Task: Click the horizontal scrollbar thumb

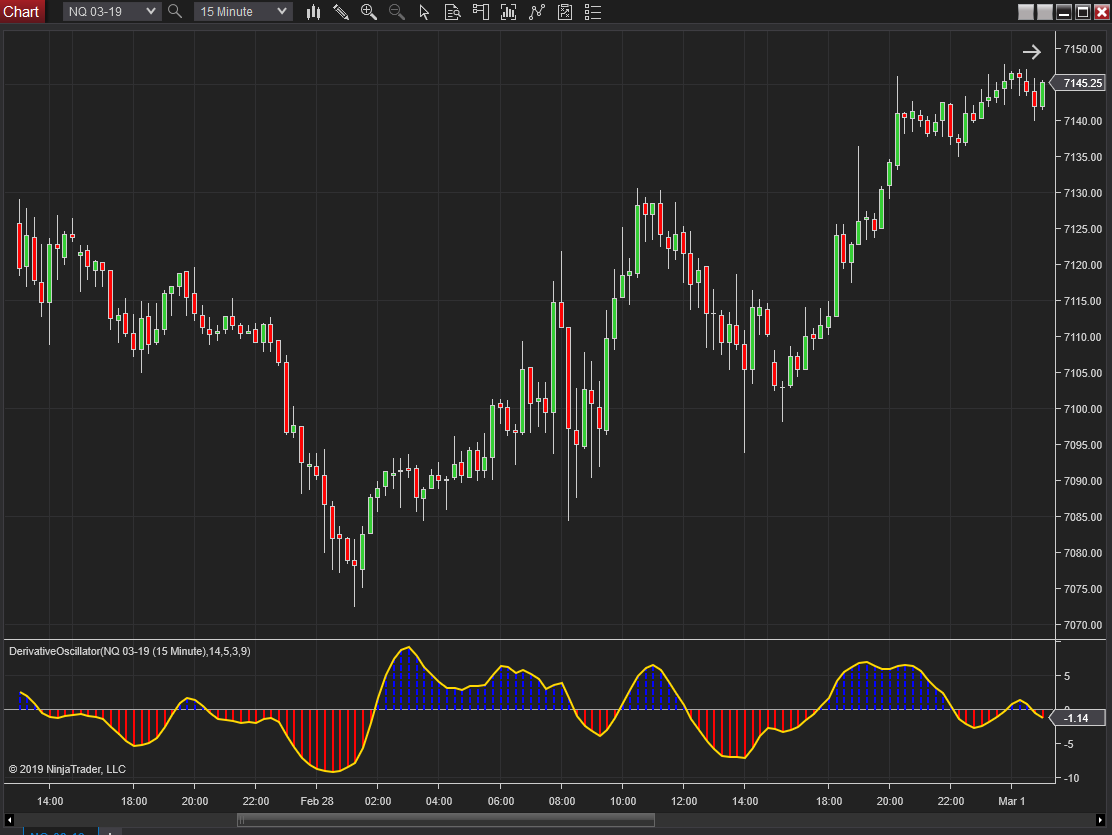Action: coord(445,820)
